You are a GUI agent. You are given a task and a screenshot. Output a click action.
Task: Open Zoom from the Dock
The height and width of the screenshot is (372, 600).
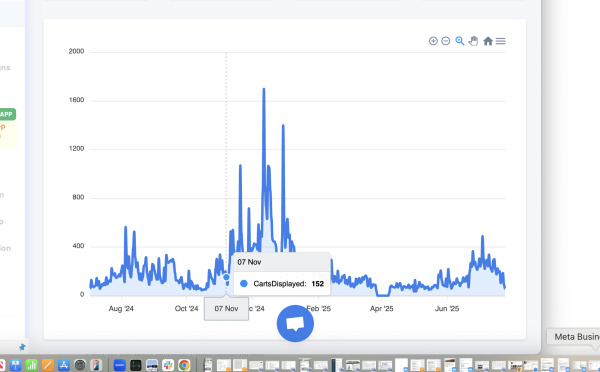tap(119, 365)
